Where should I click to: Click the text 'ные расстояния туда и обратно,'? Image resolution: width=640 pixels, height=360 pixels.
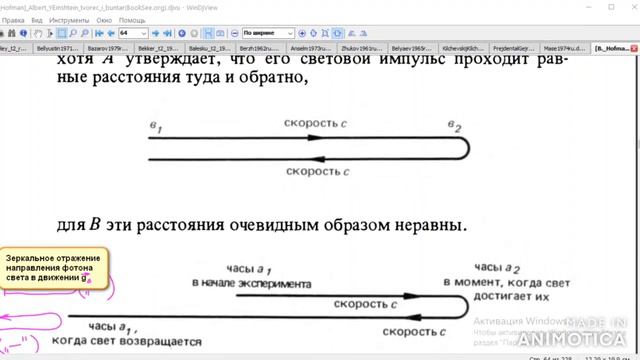182,77
